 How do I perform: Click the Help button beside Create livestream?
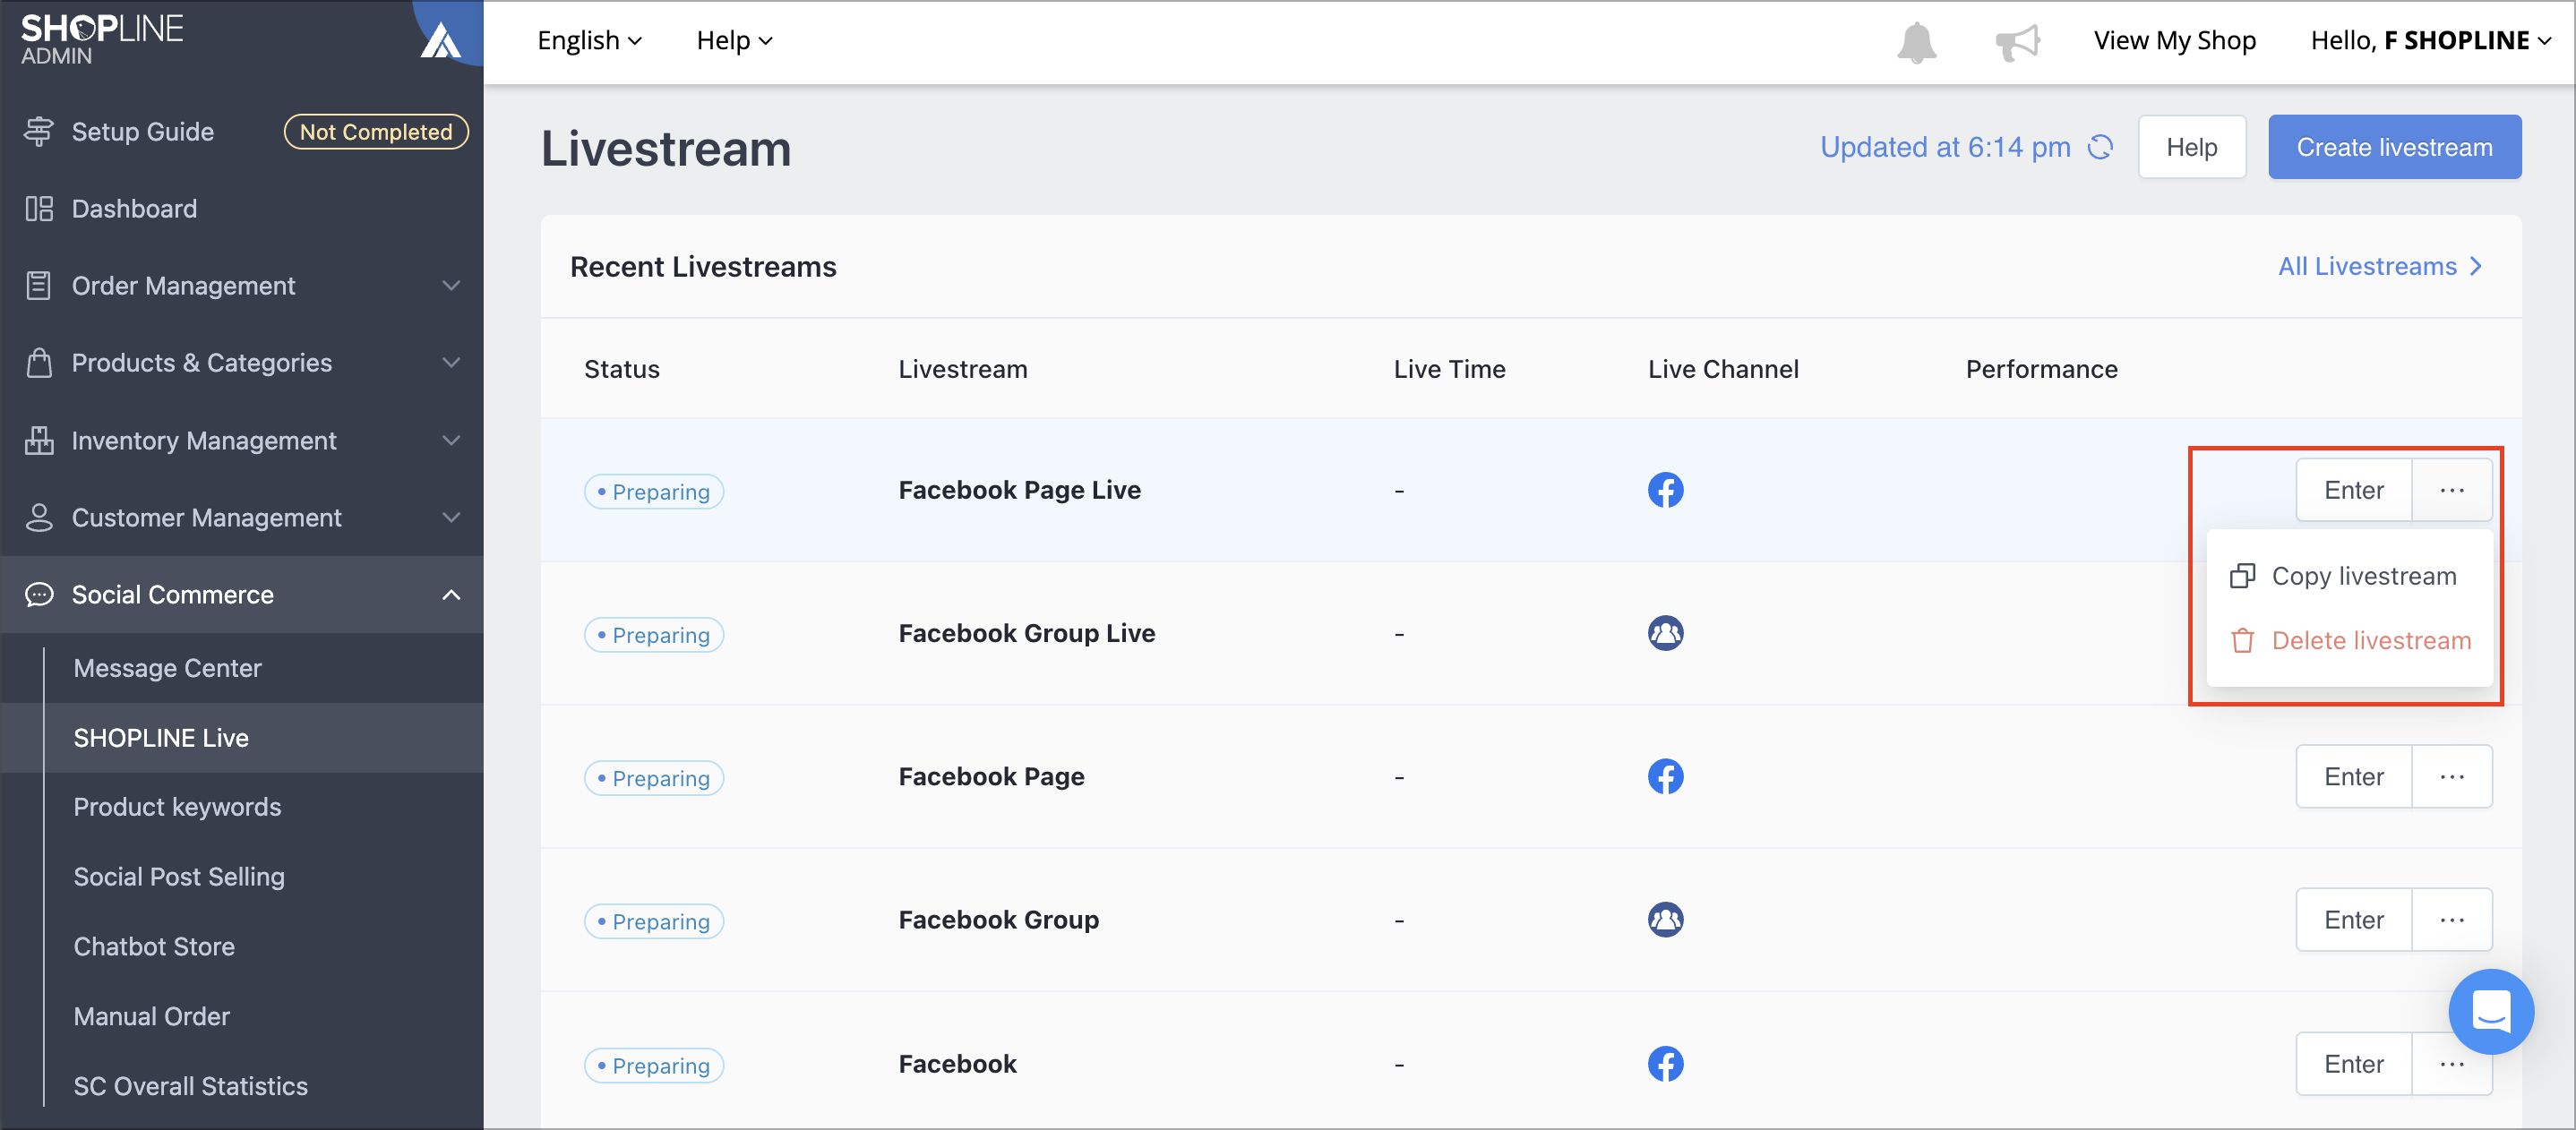(2191, 147)
